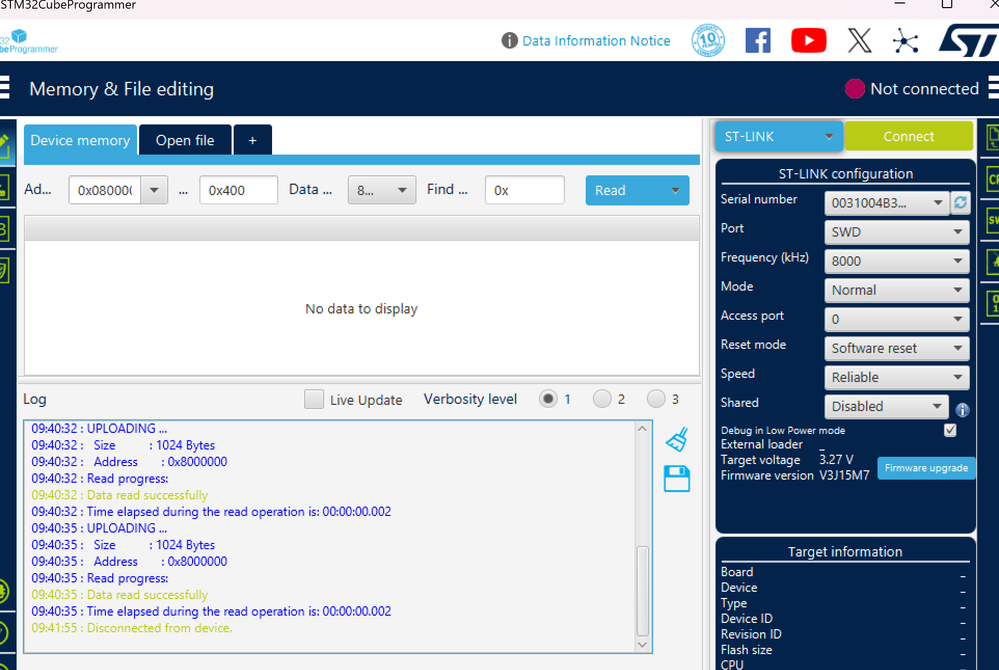Click the 'ST-LINK configuration' panel heading
This screenshot has width=999, height=670.
tap(845, 174)
